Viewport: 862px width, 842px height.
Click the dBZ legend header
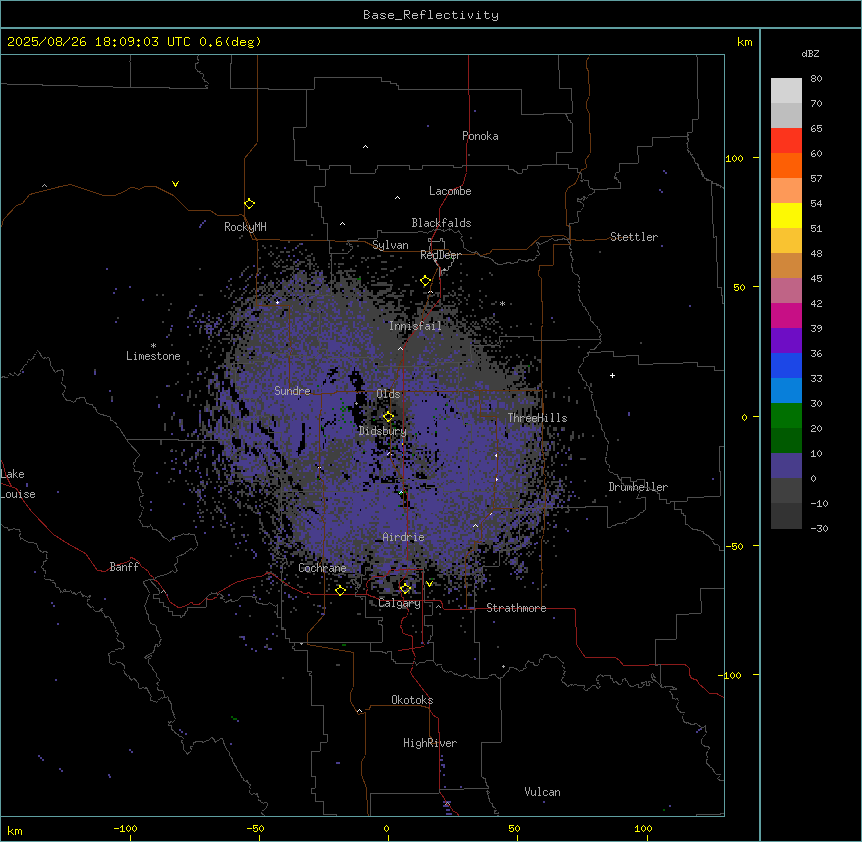pos(810,54)
